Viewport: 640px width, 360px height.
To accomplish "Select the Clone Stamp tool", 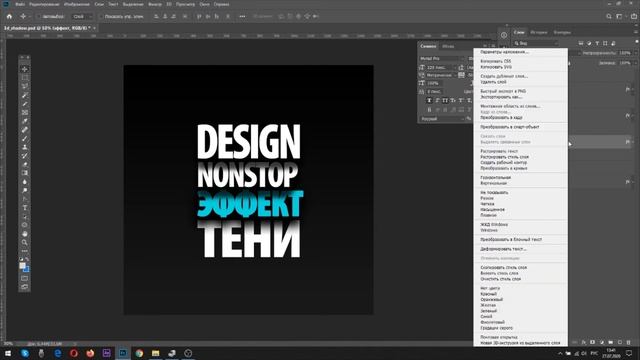I will click(24, 147).
